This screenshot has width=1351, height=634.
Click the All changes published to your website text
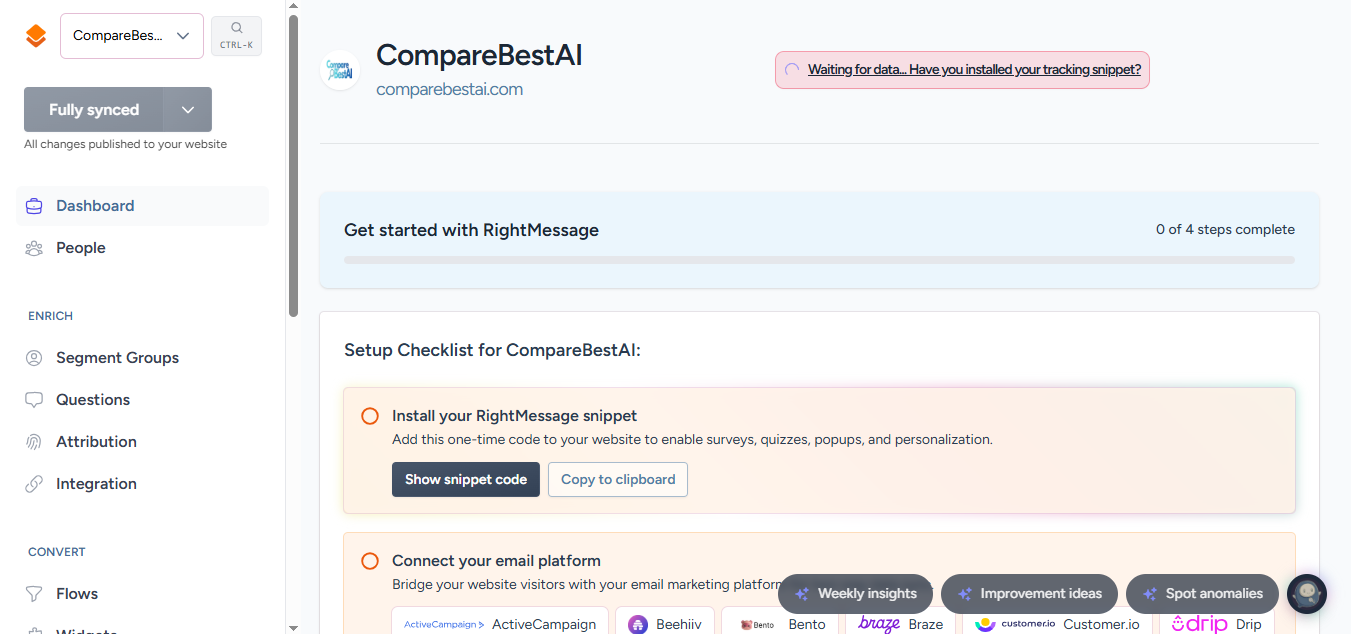tap(125, 144)
